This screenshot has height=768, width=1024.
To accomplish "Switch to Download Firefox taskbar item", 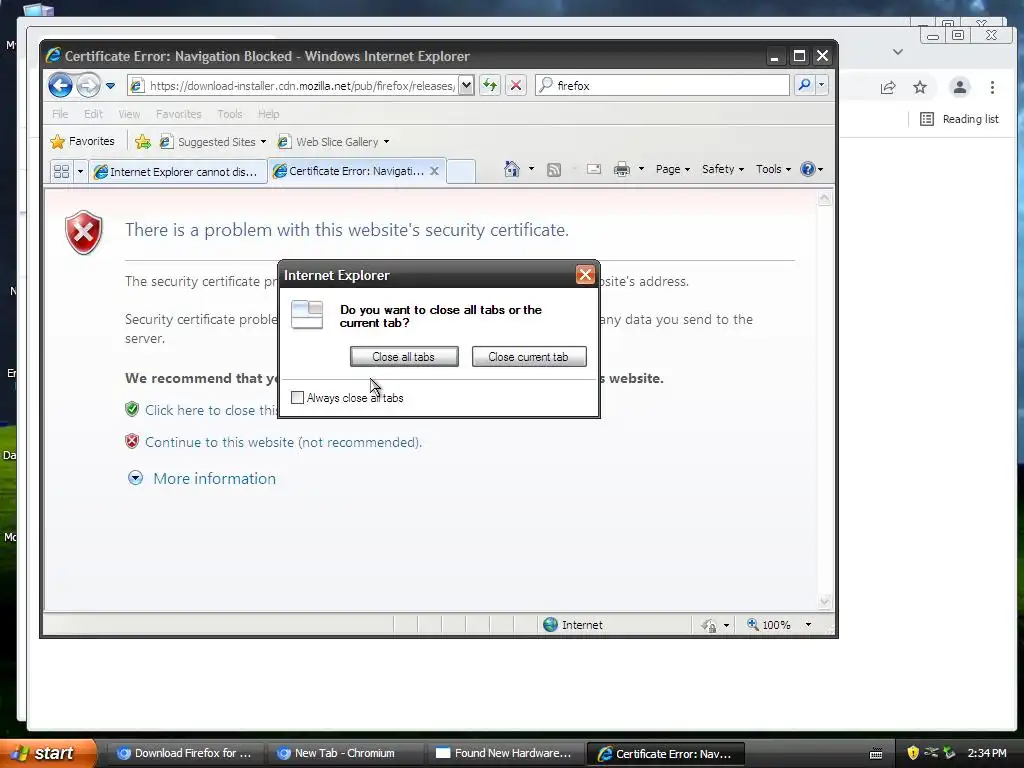I will pyautogui.click(x=184, y=753).
